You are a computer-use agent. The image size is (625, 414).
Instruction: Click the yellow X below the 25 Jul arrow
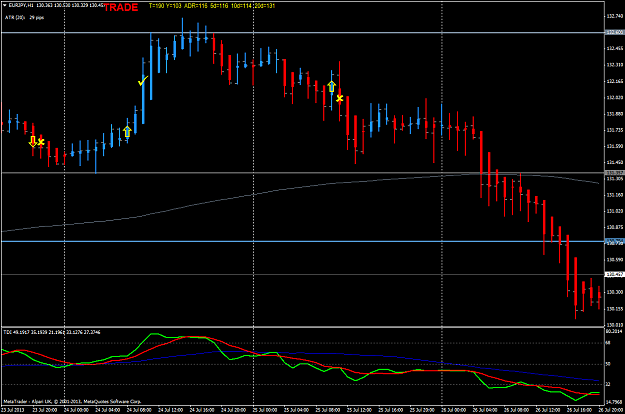coord(339,98)
